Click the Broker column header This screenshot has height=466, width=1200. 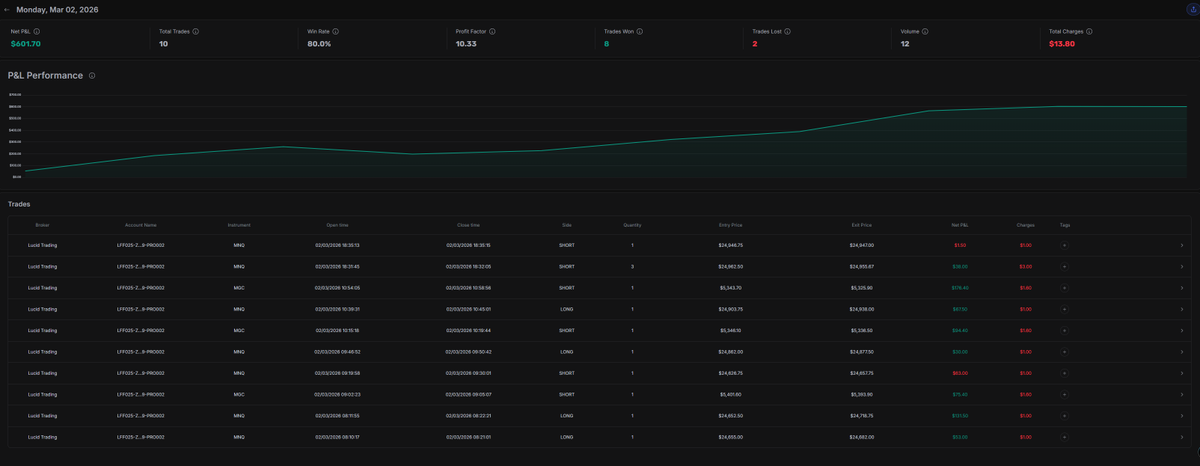(x=42, y=225)
